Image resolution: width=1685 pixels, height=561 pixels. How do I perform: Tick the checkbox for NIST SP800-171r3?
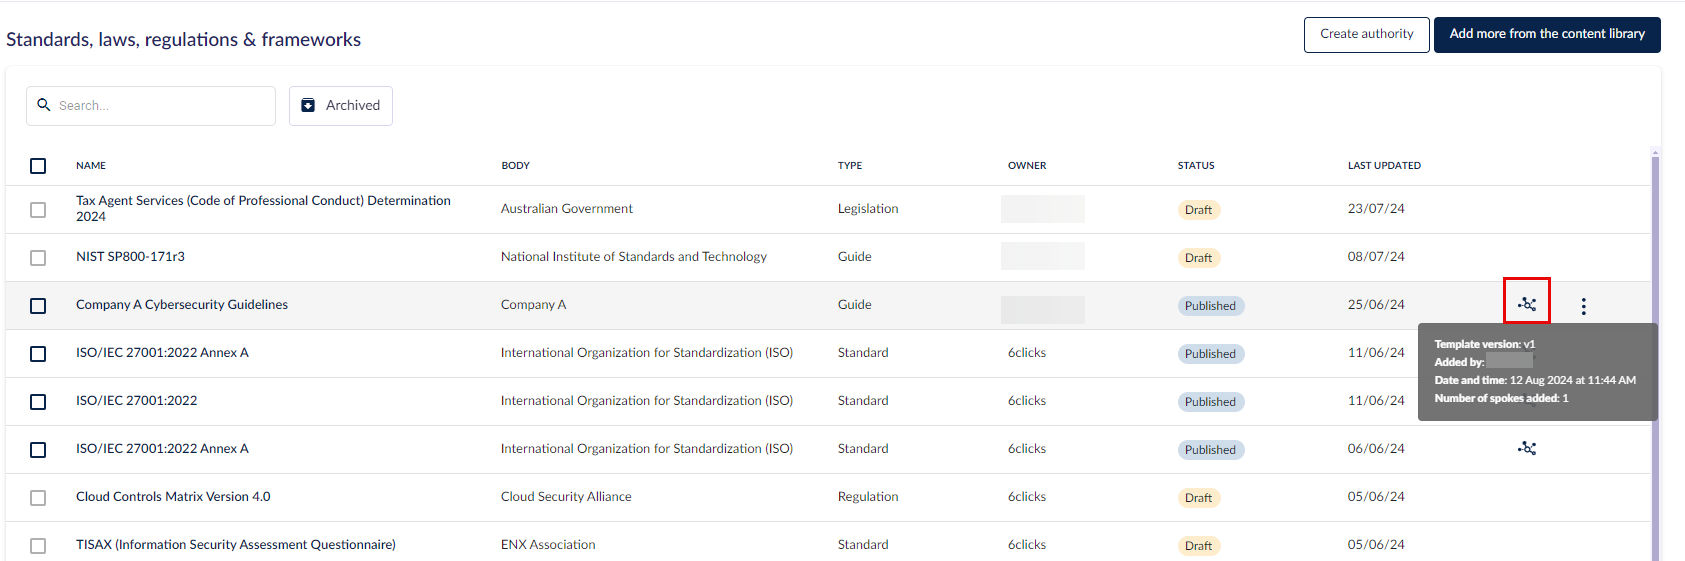[38, 258]
